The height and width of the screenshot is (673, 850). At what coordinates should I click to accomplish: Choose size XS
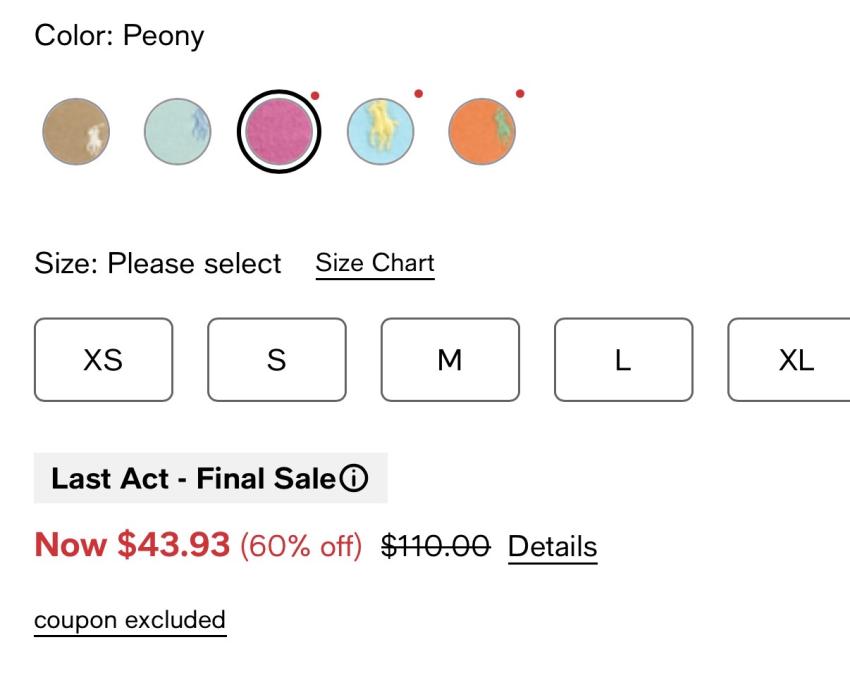coord(103,360)
